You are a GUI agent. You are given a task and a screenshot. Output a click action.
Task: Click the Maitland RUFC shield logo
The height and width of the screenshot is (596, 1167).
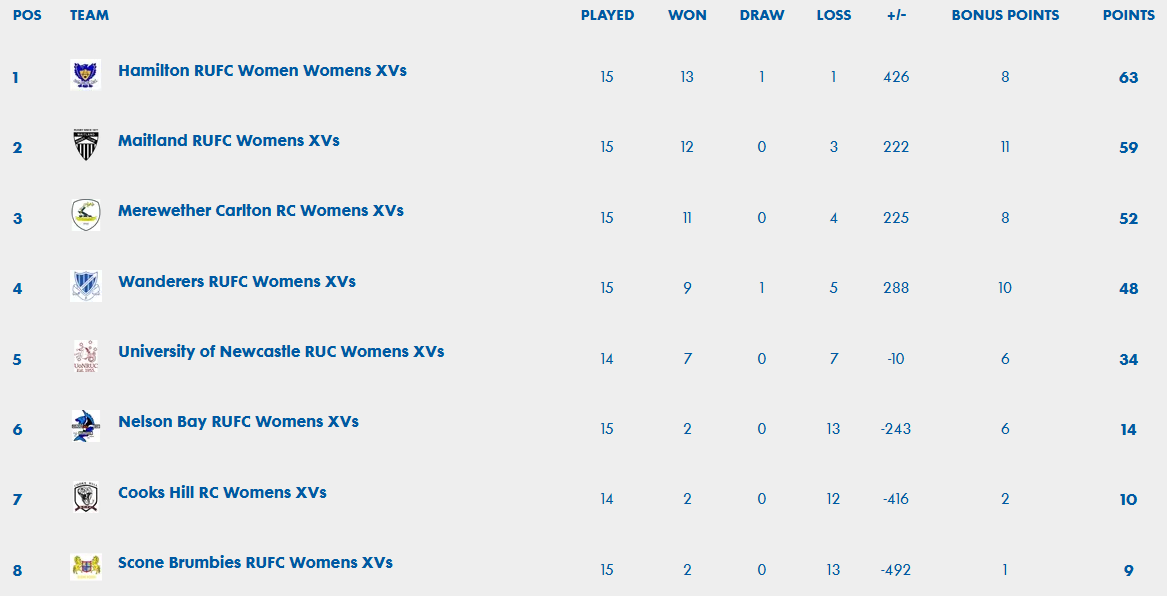pos(86,144)
